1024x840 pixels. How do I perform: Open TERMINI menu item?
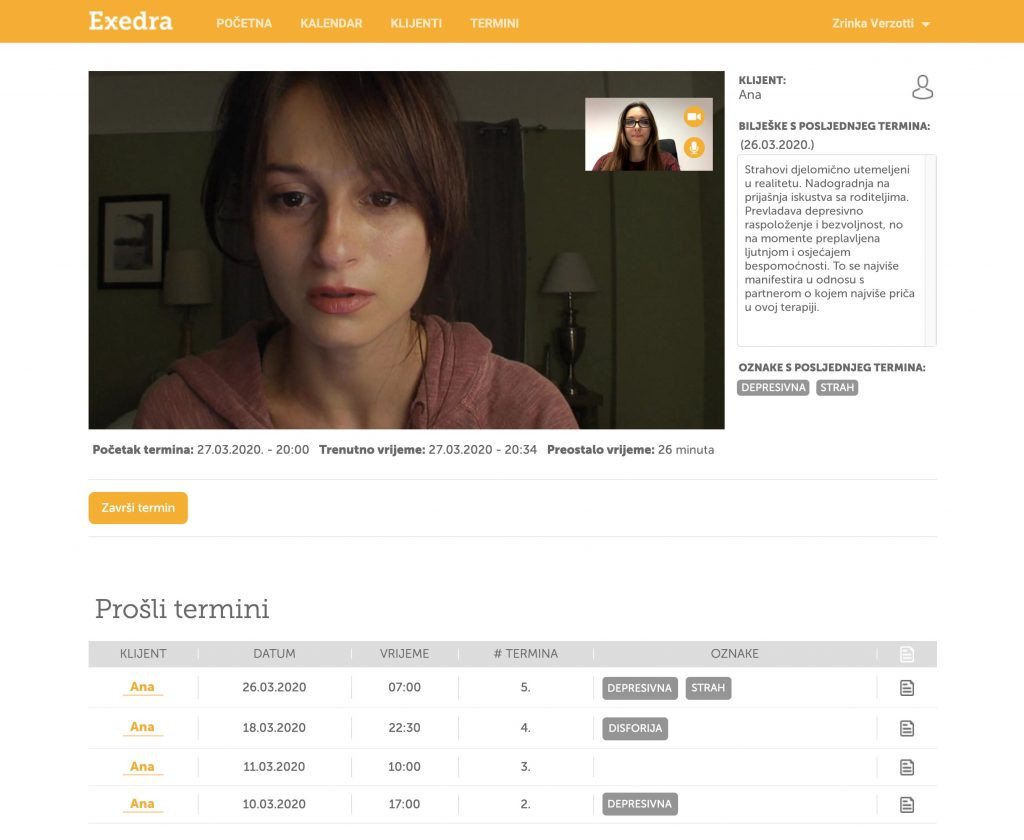(x=494, y=24)
